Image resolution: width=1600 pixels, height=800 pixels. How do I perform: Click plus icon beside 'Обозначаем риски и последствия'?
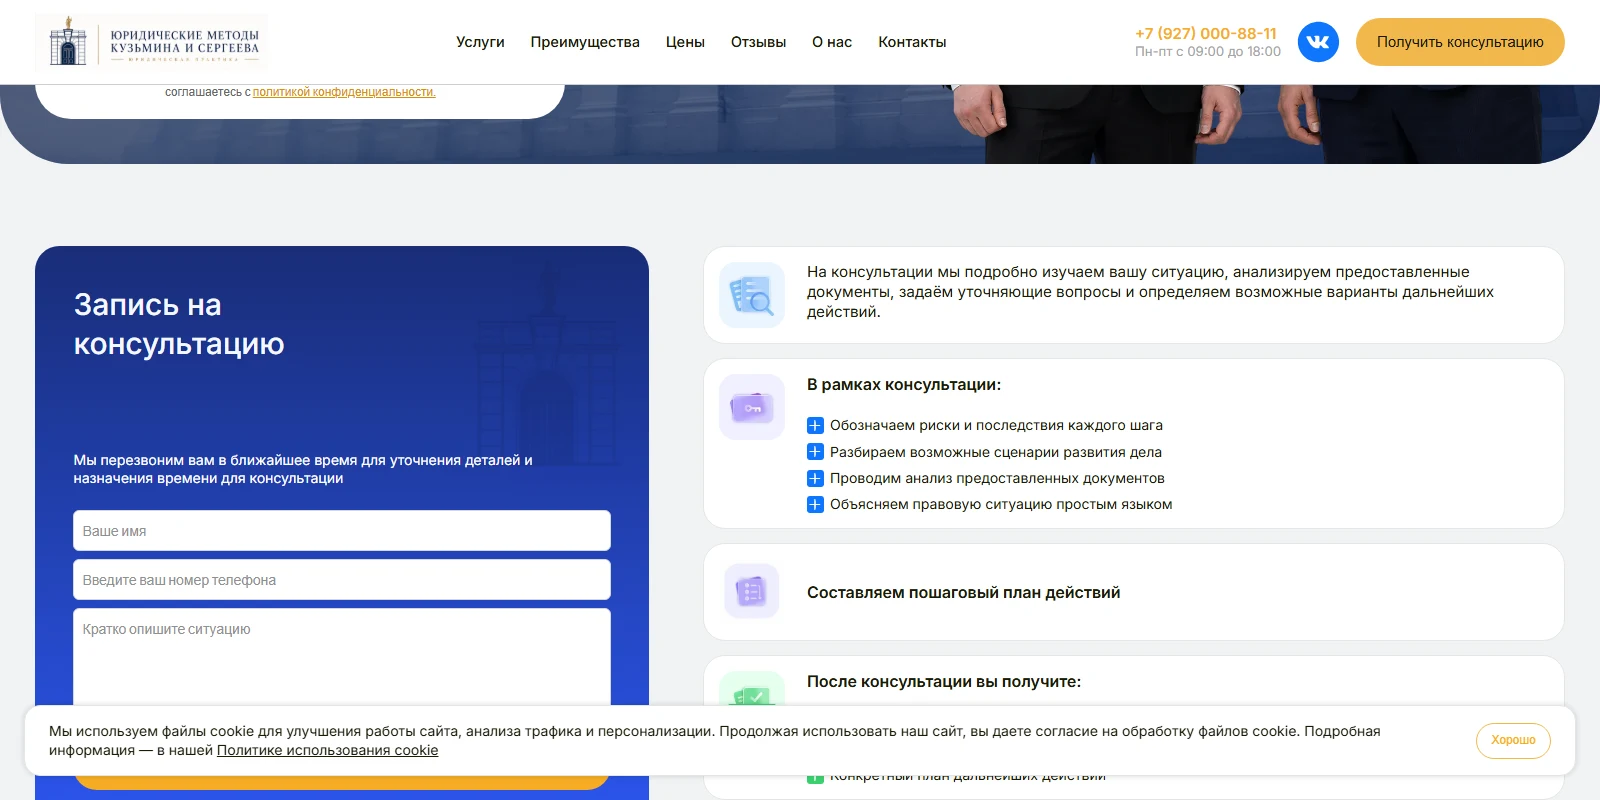(815, 425)
